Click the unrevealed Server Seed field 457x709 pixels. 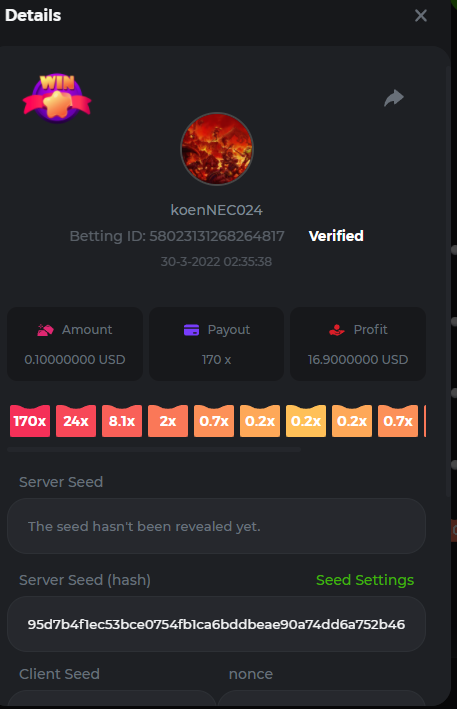coord(217,526)
